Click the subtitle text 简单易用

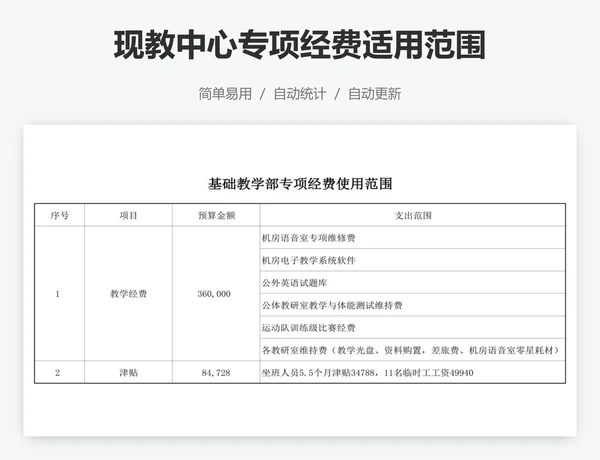tap(225, 94)
